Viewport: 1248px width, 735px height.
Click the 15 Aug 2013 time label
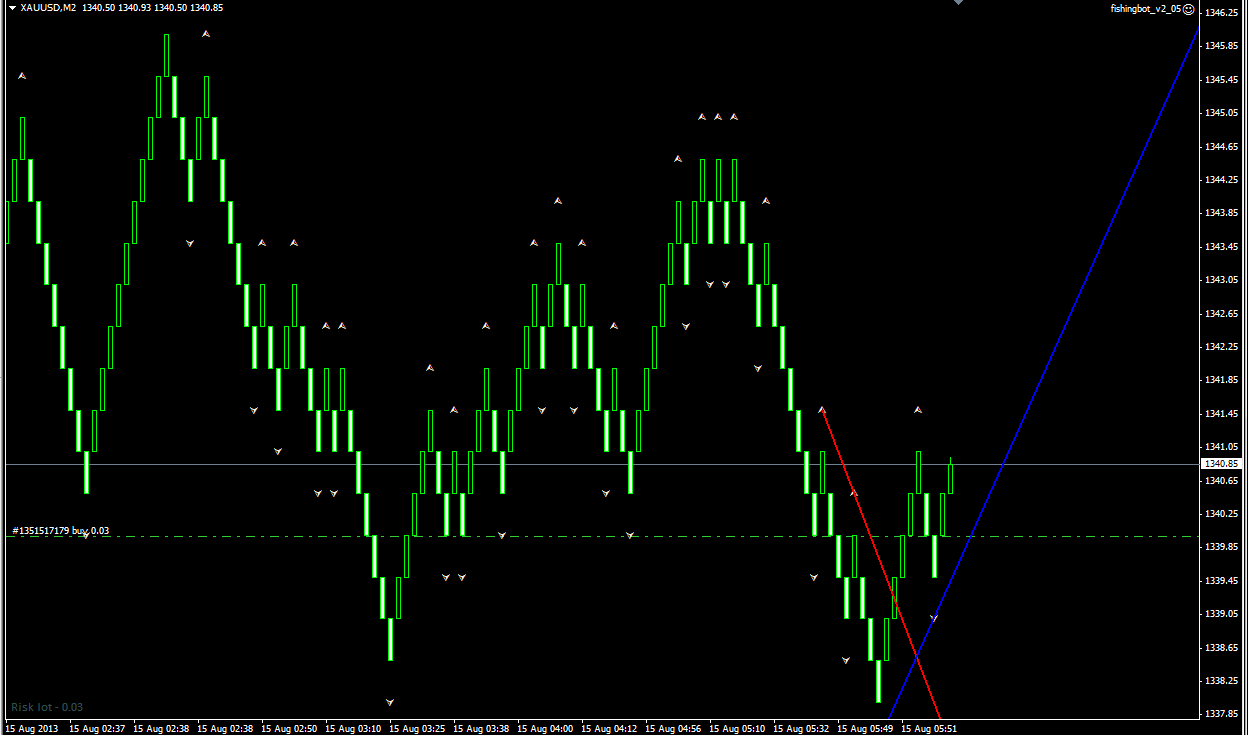[34, 729]
